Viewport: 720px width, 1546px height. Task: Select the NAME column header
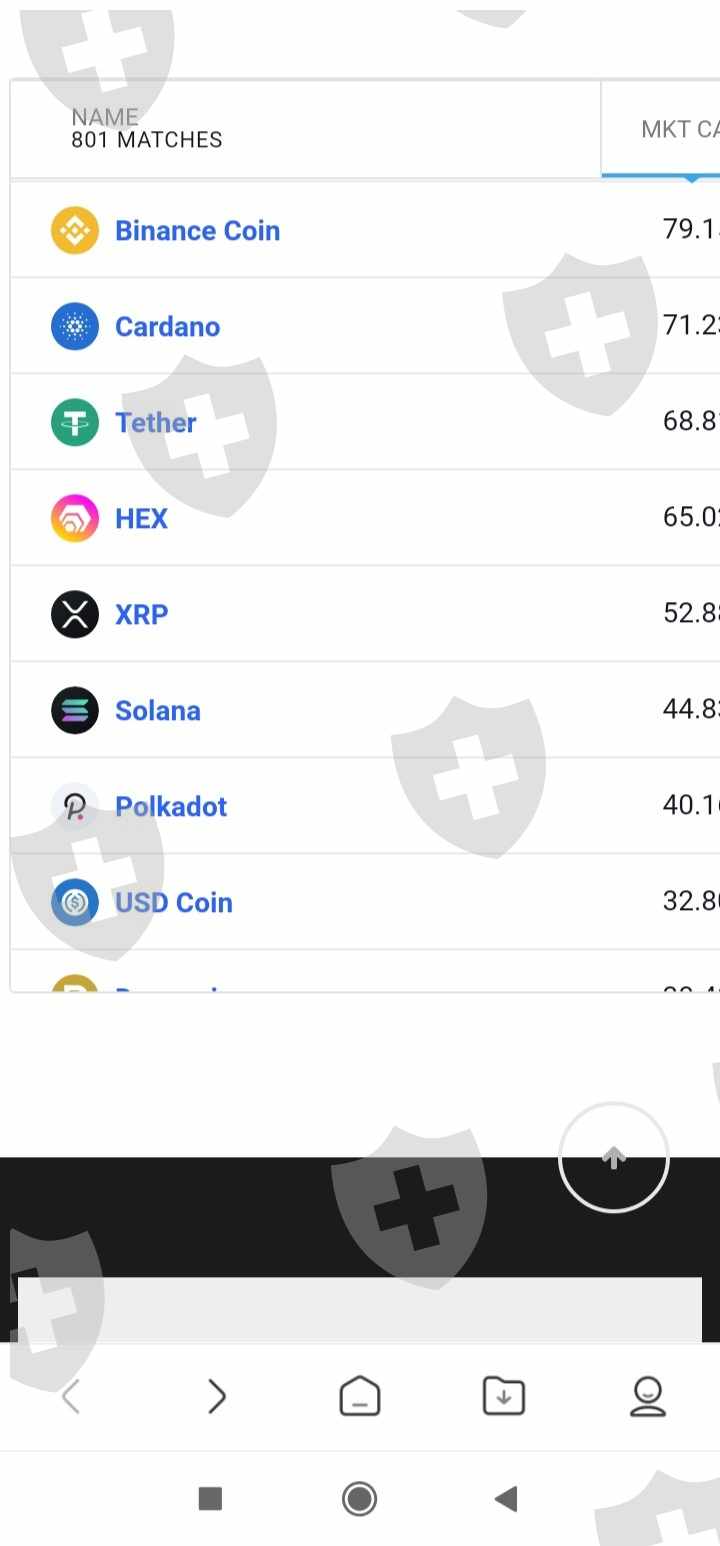(105, 118)
